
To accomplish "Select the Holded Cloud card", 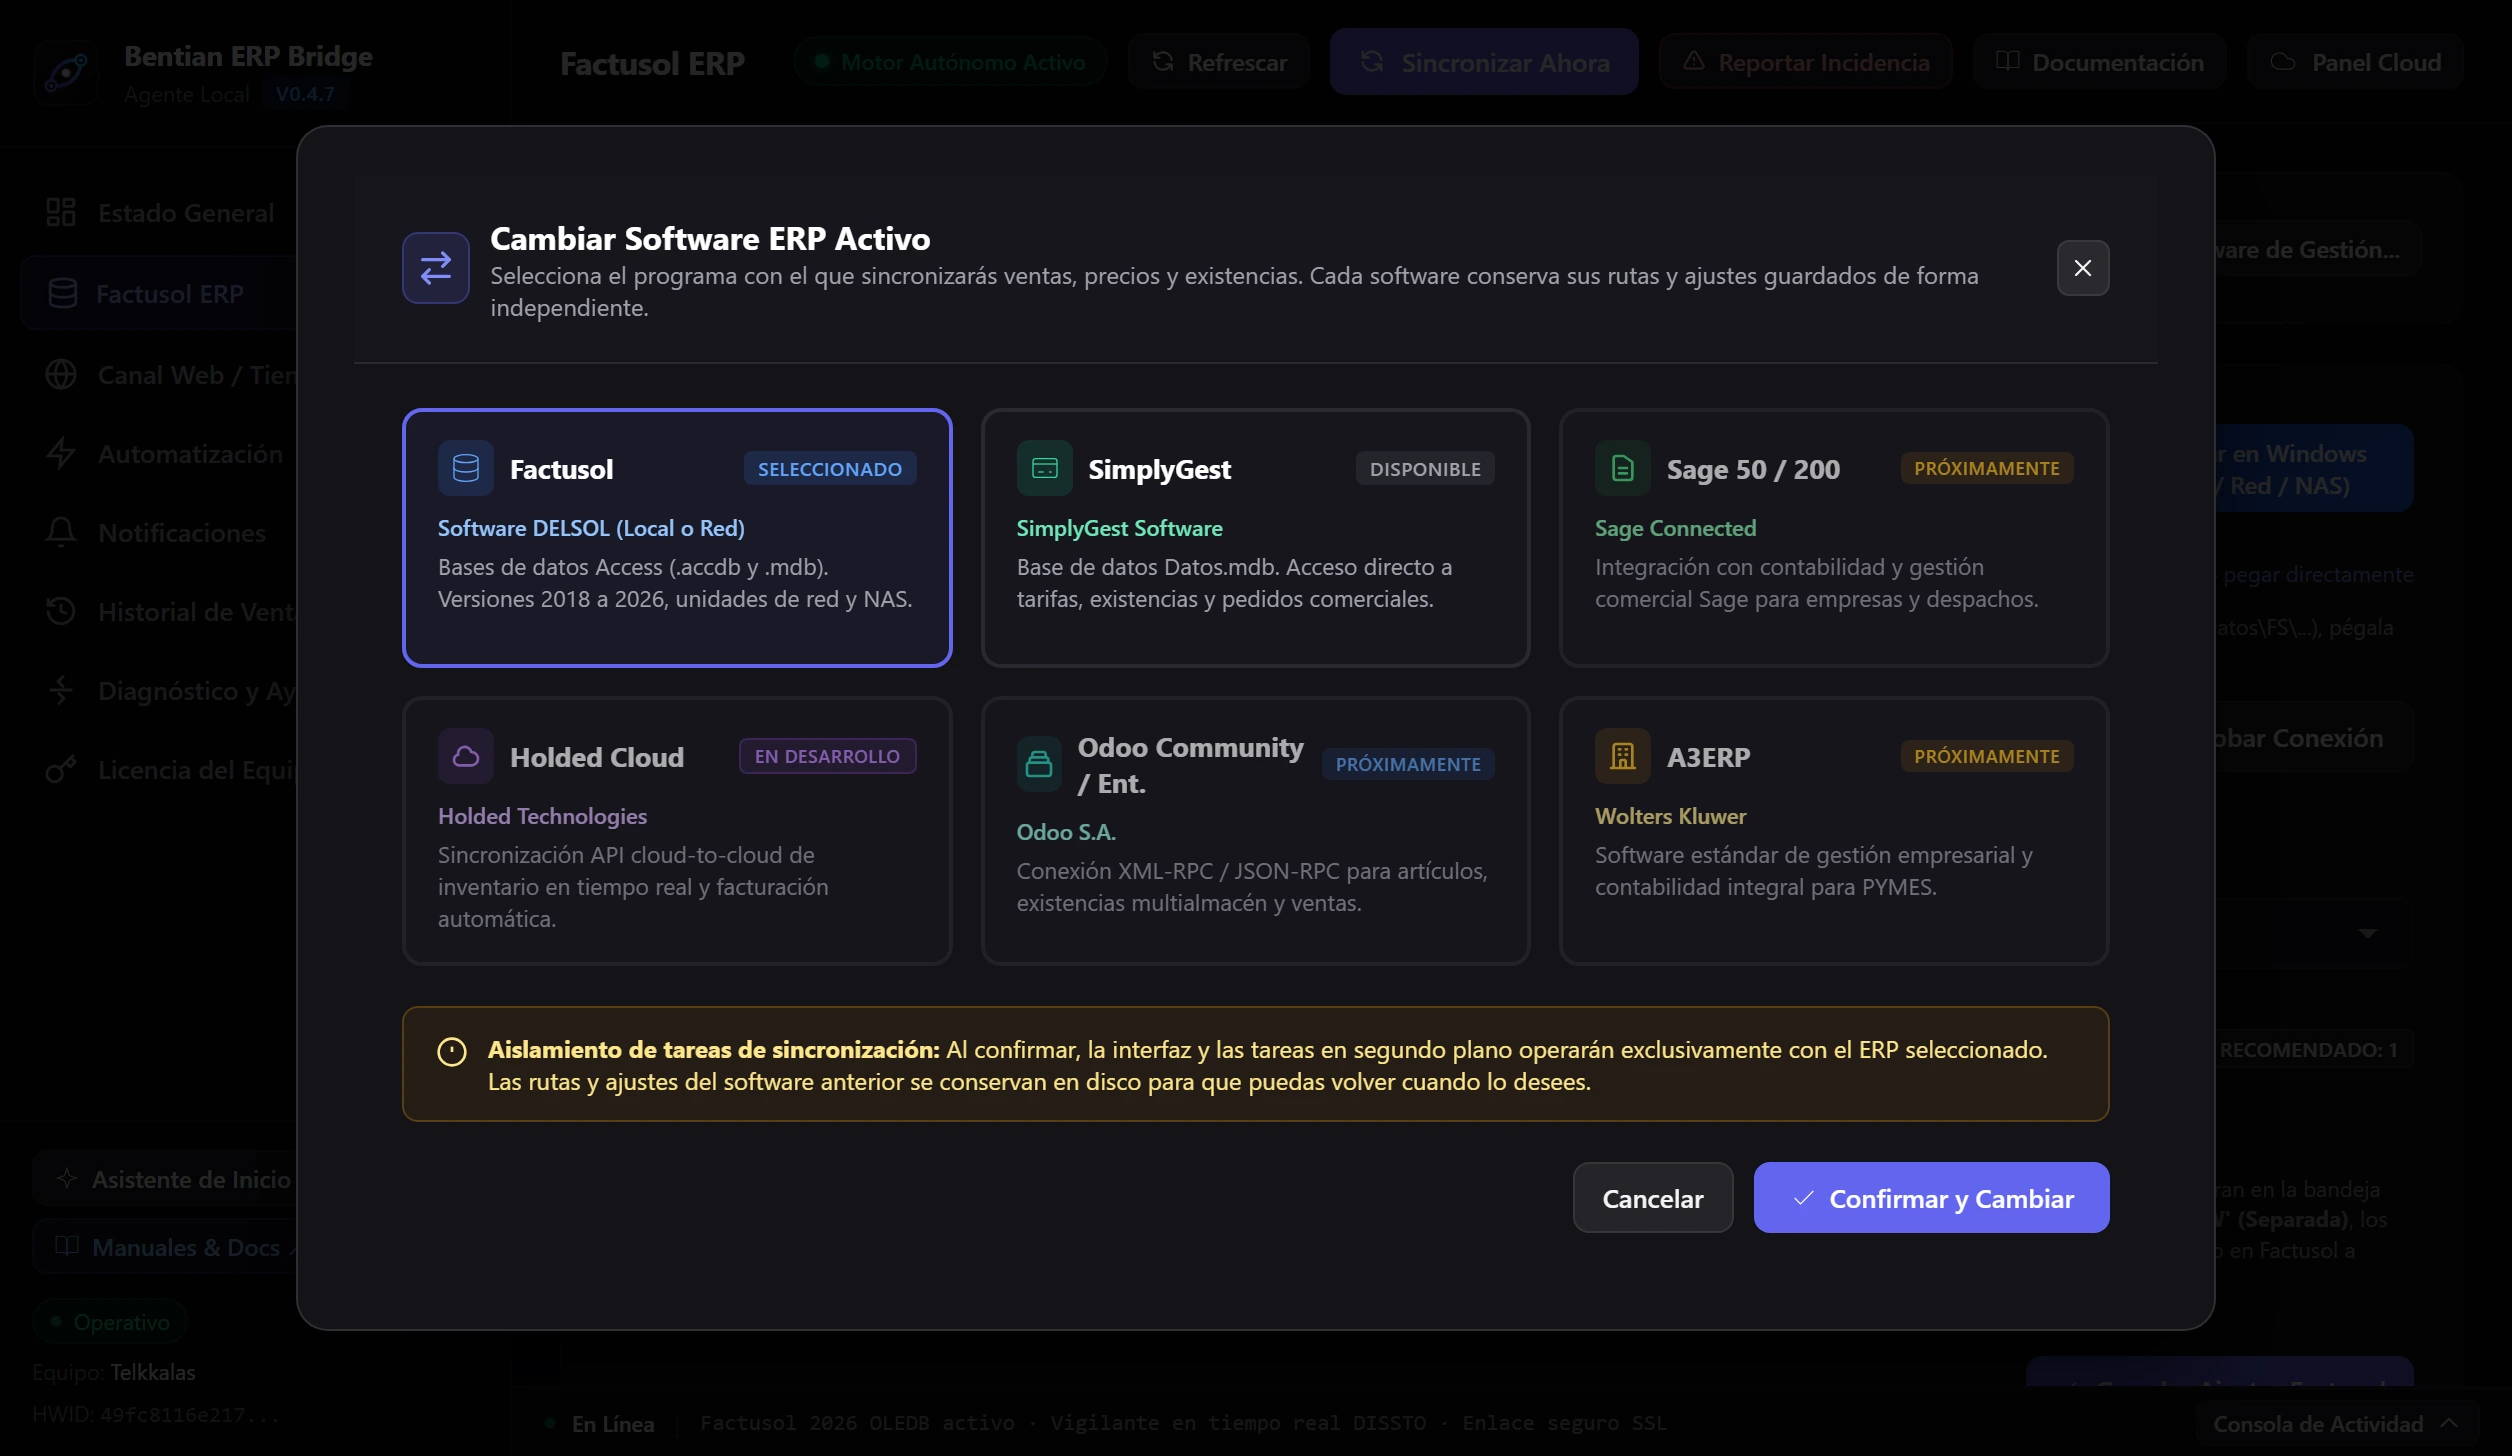I will pyautogui.click(x=677, y=831).
